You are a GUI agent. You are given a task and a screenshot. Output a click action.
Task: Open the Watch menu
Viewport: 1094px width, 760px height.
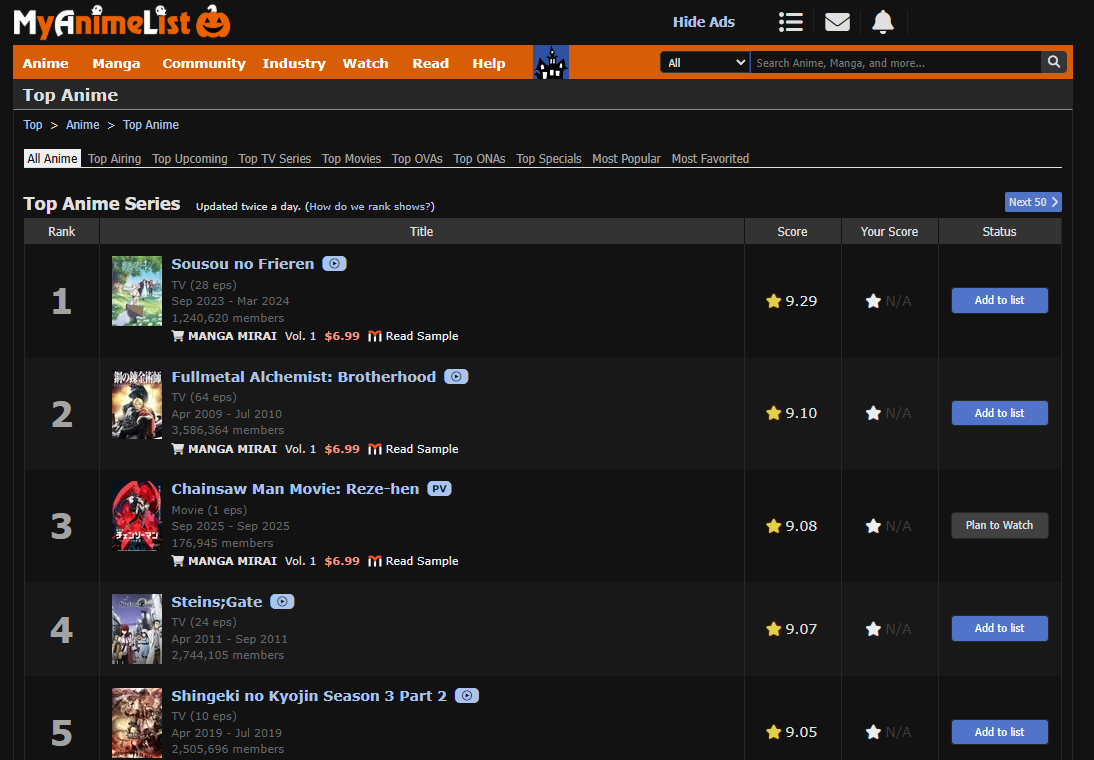pos(365,63)
